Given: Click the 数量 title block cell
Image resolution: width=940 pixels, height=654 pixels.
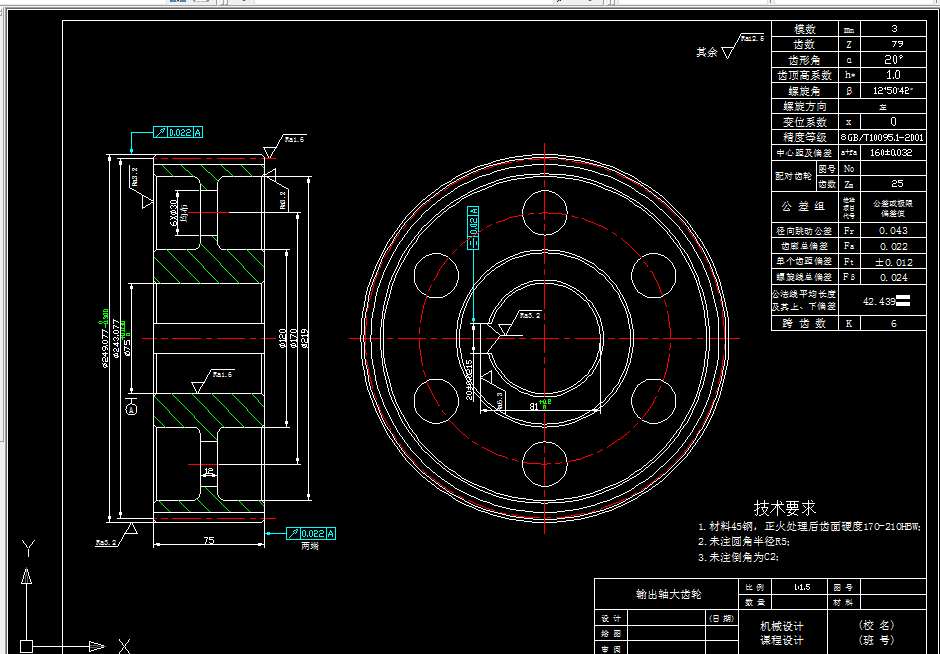Looking at the screenshot, I should 755,602.
